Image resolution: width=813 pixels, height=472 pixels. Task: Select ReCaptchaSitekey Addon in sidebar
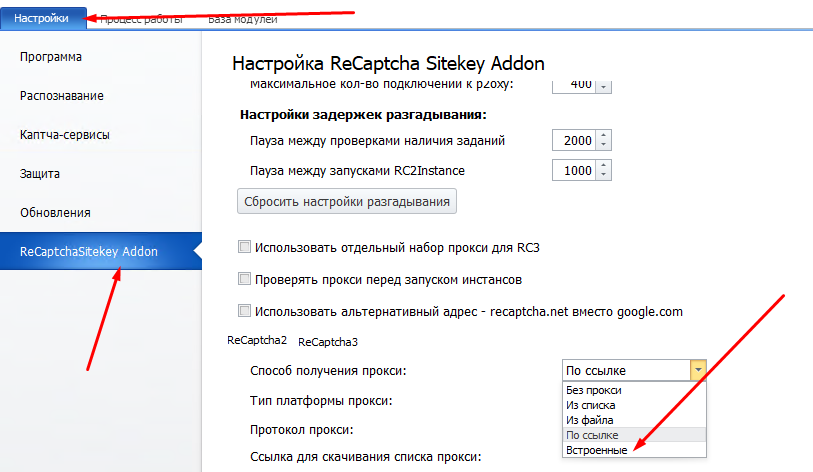click(x=101, y=251)
